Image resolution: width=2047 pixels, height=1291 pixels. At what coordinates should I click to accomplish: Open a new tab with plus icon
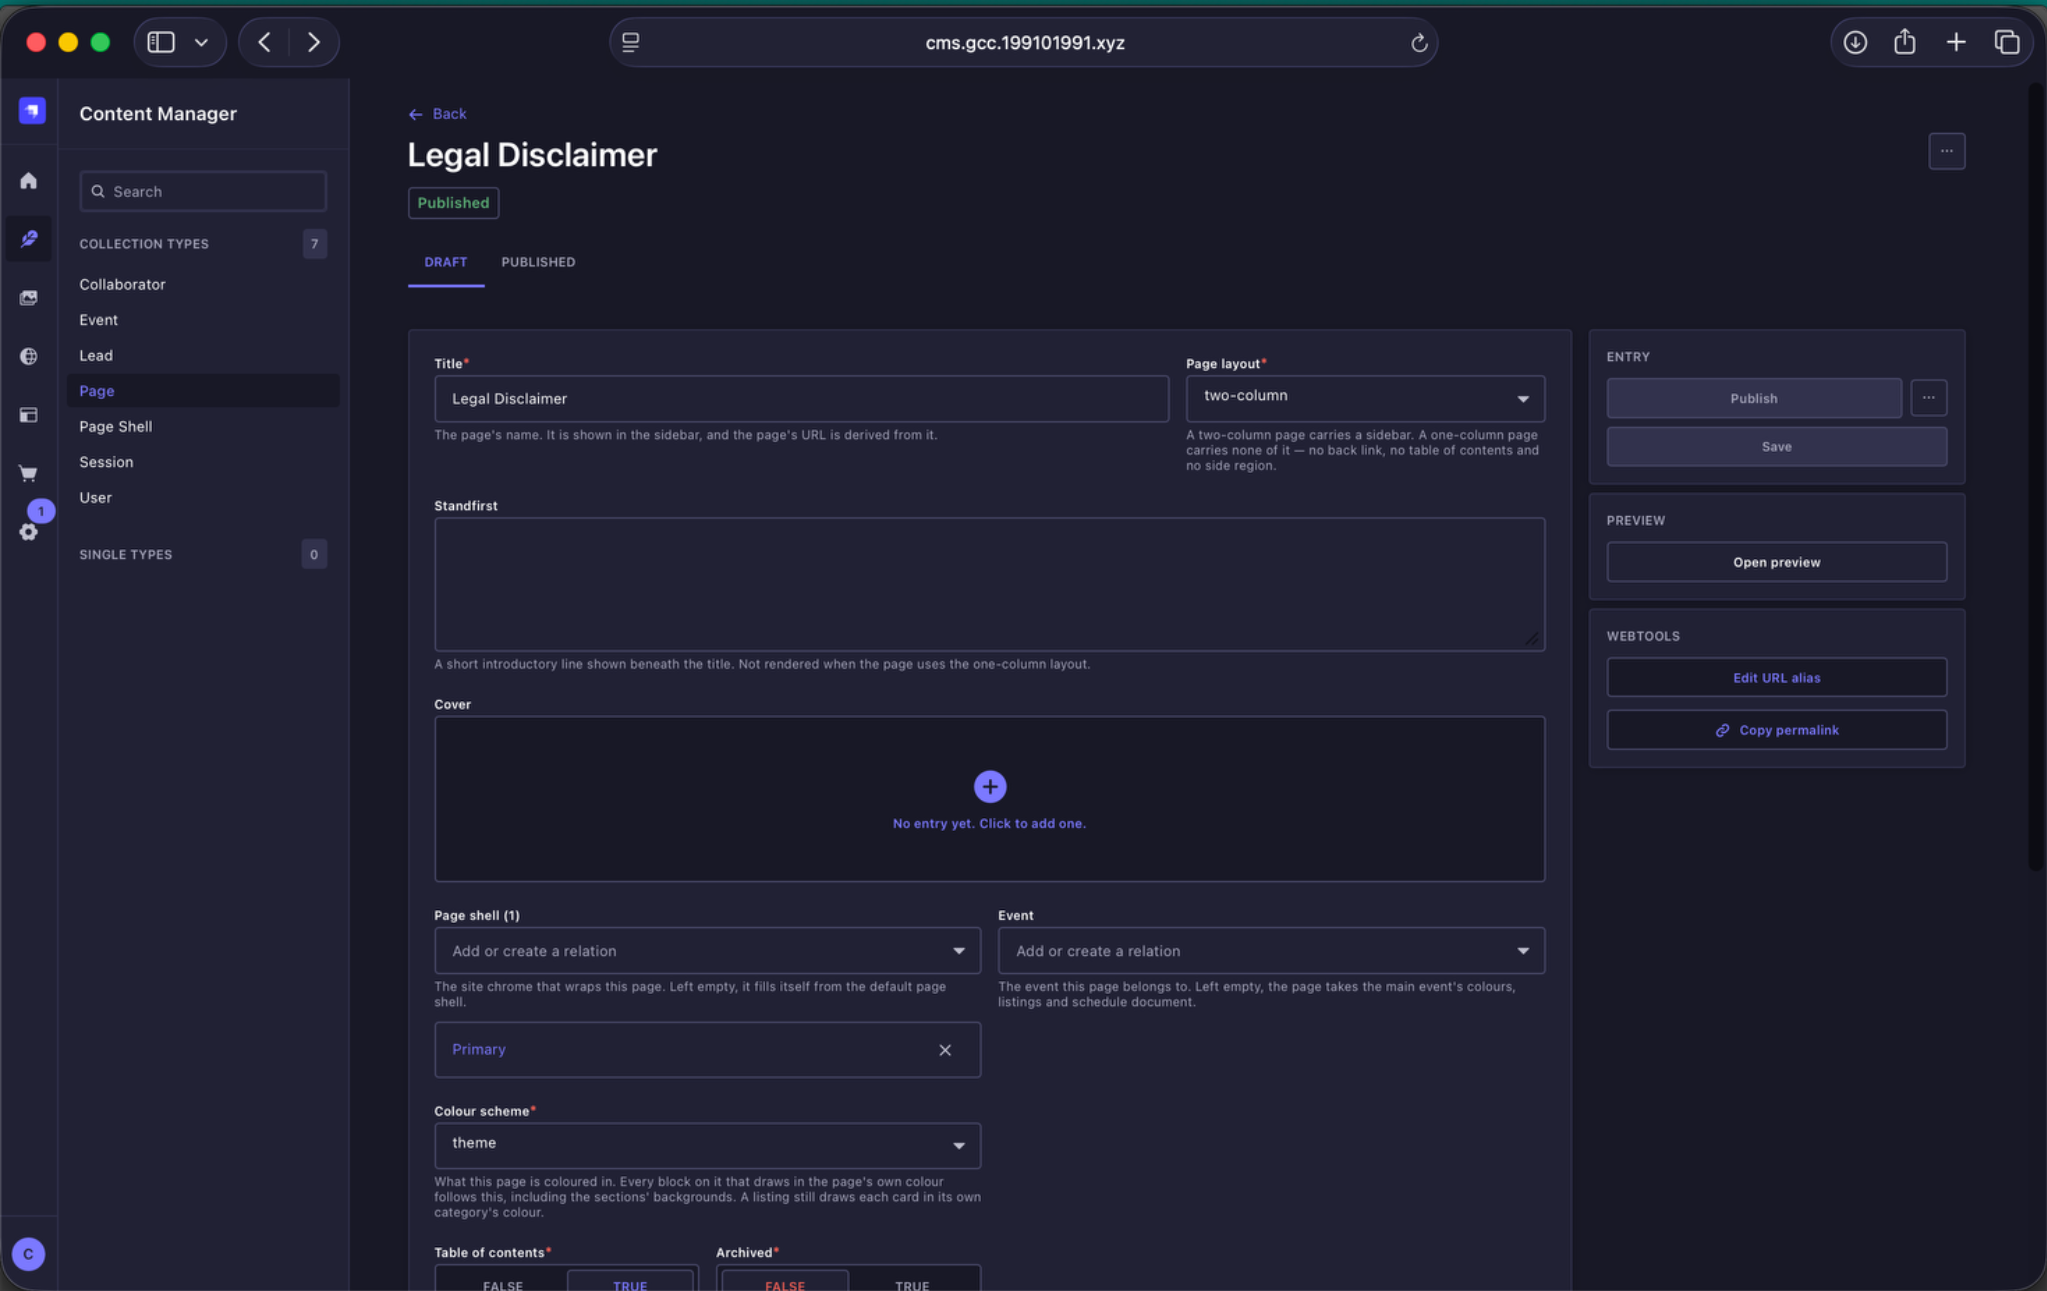coord(1956,42)
